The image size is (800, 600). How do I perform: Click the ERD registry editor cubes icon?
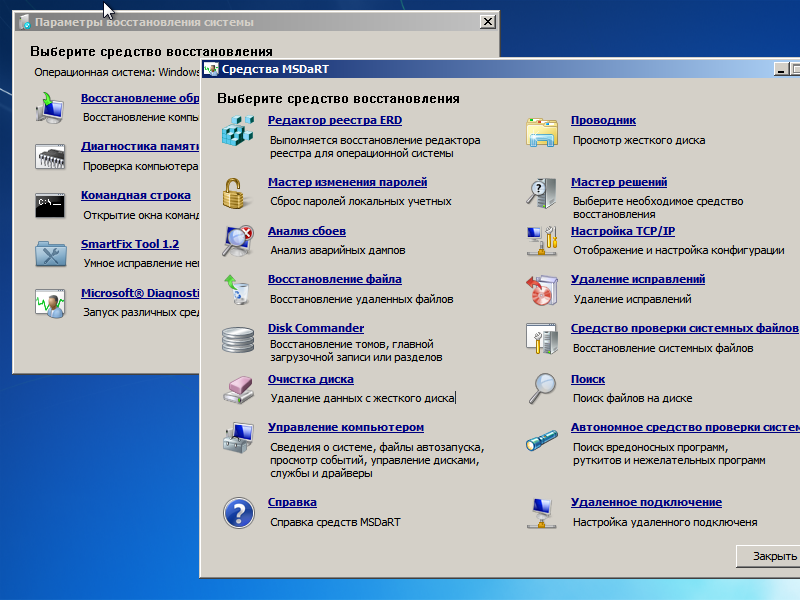pyautogui.click(x=238, y=131)
